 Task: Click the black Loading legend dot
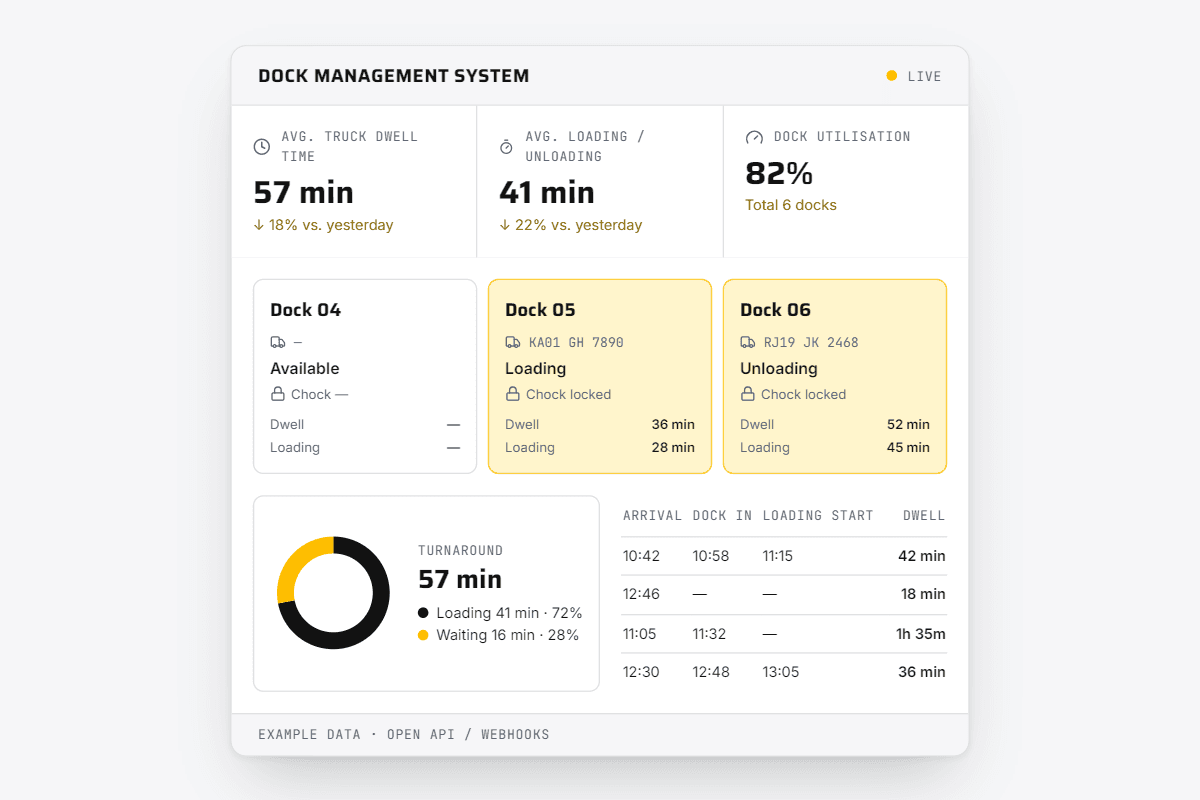point(423,613)
